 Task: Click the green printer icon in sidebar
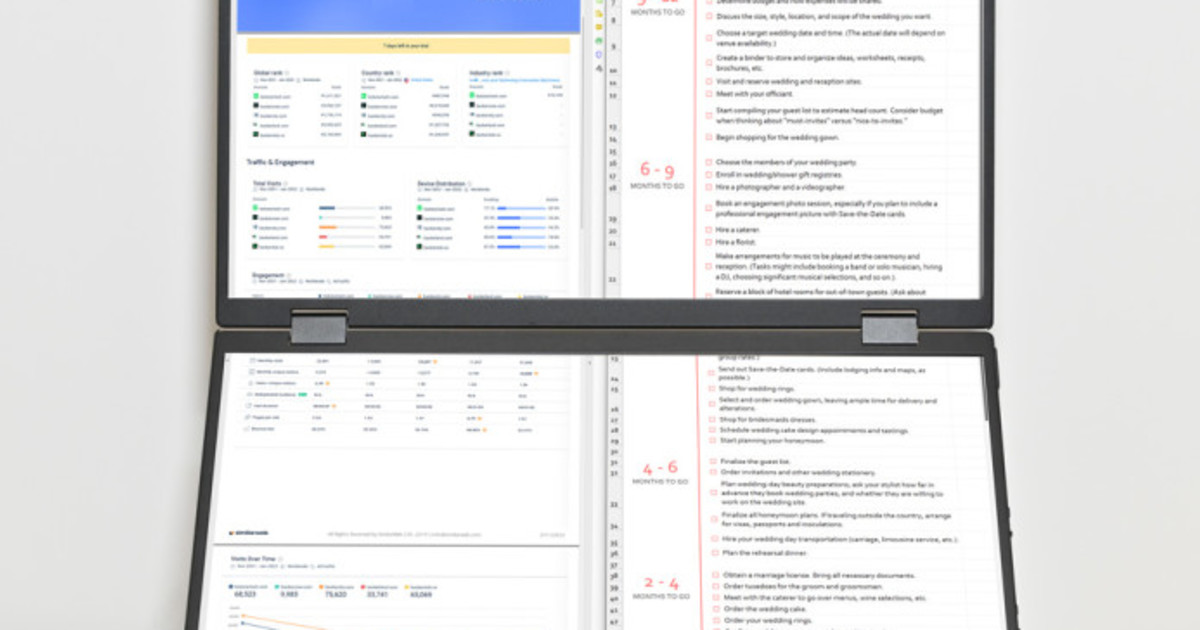point(599,41)
